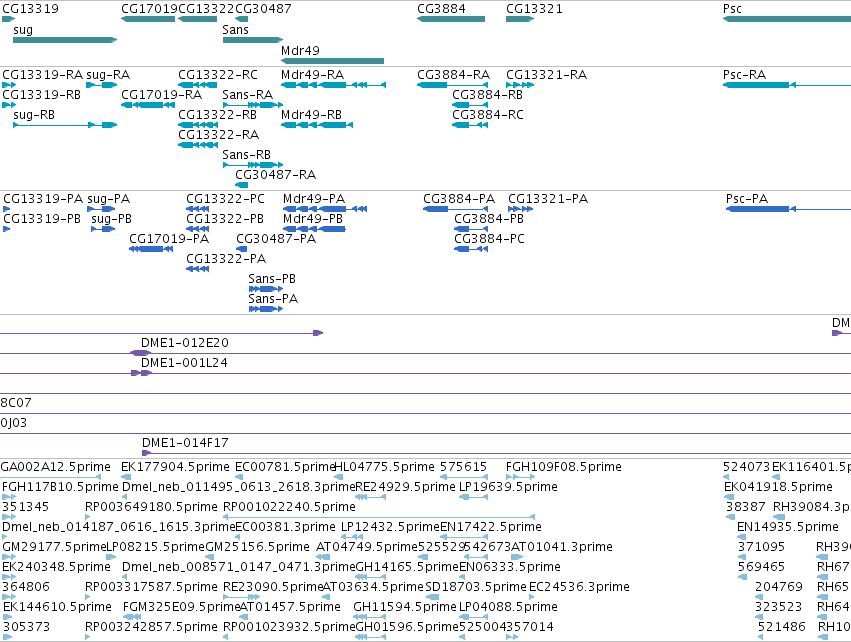The height and width of the screenshot is (642, 851).
Task: Click EST label EN17422.5prime
Action: (x=491, y=527)
